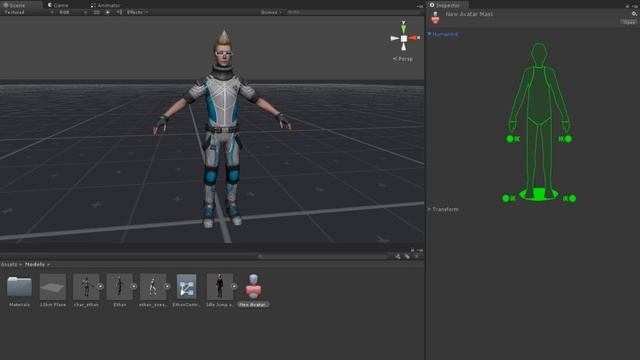Toggle the 2D view button in Scene toolbar

pos(96,12)
